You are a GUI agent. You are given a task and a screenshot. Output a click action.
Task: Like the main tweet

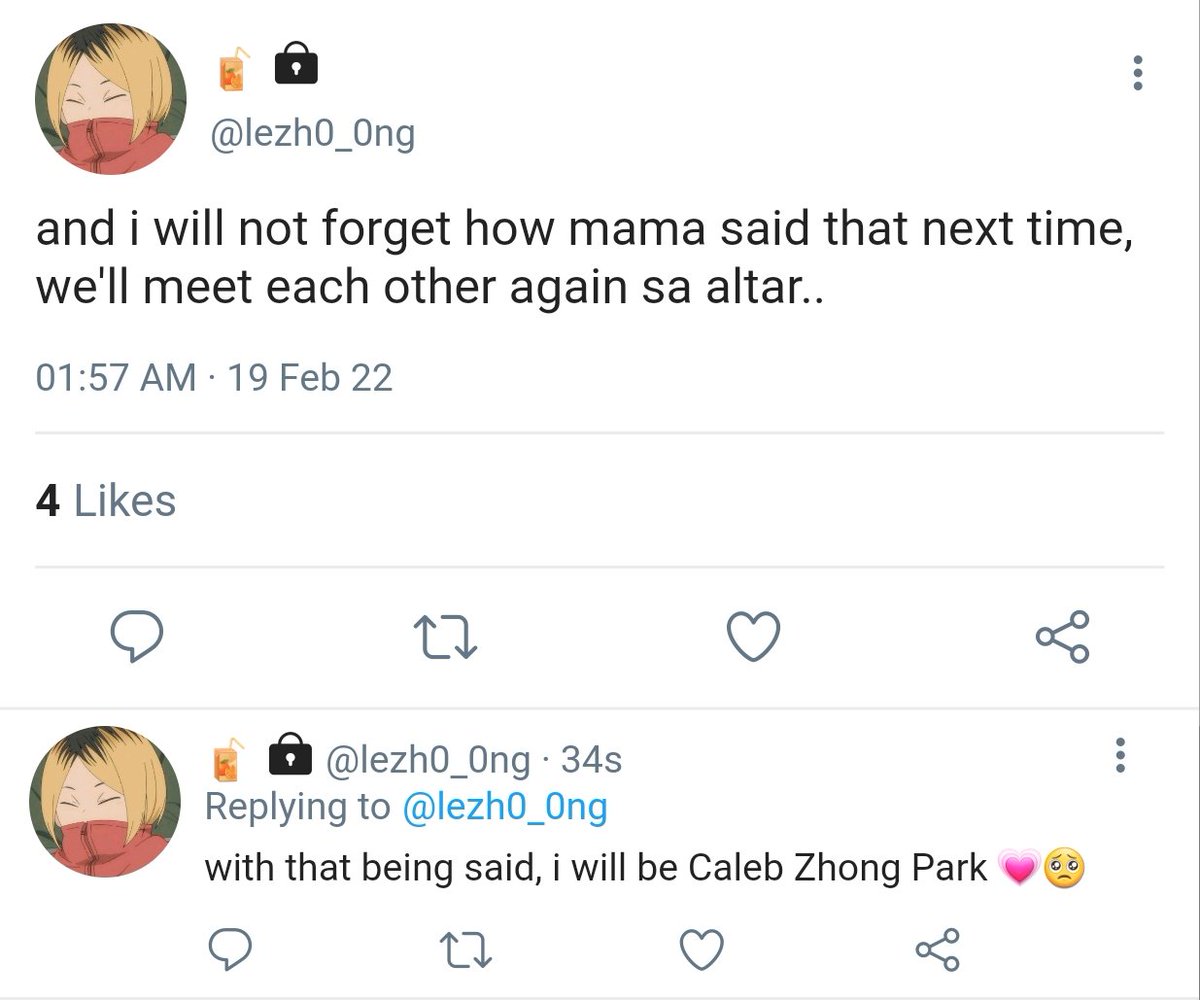pos(753,638)
